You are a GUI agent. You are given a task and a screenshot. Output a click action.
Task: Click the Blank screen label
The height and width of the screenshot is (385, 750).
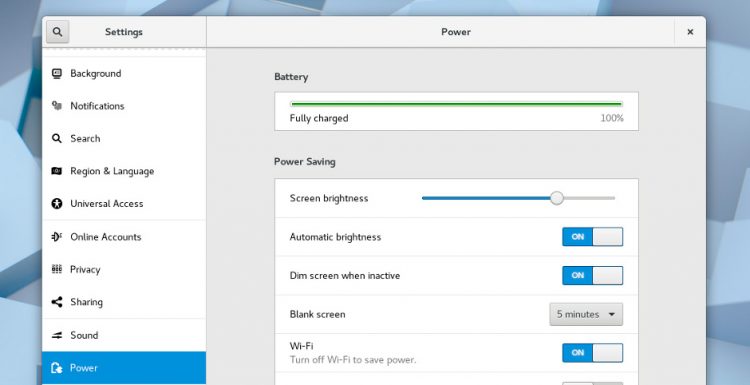[x=317, y=315]
